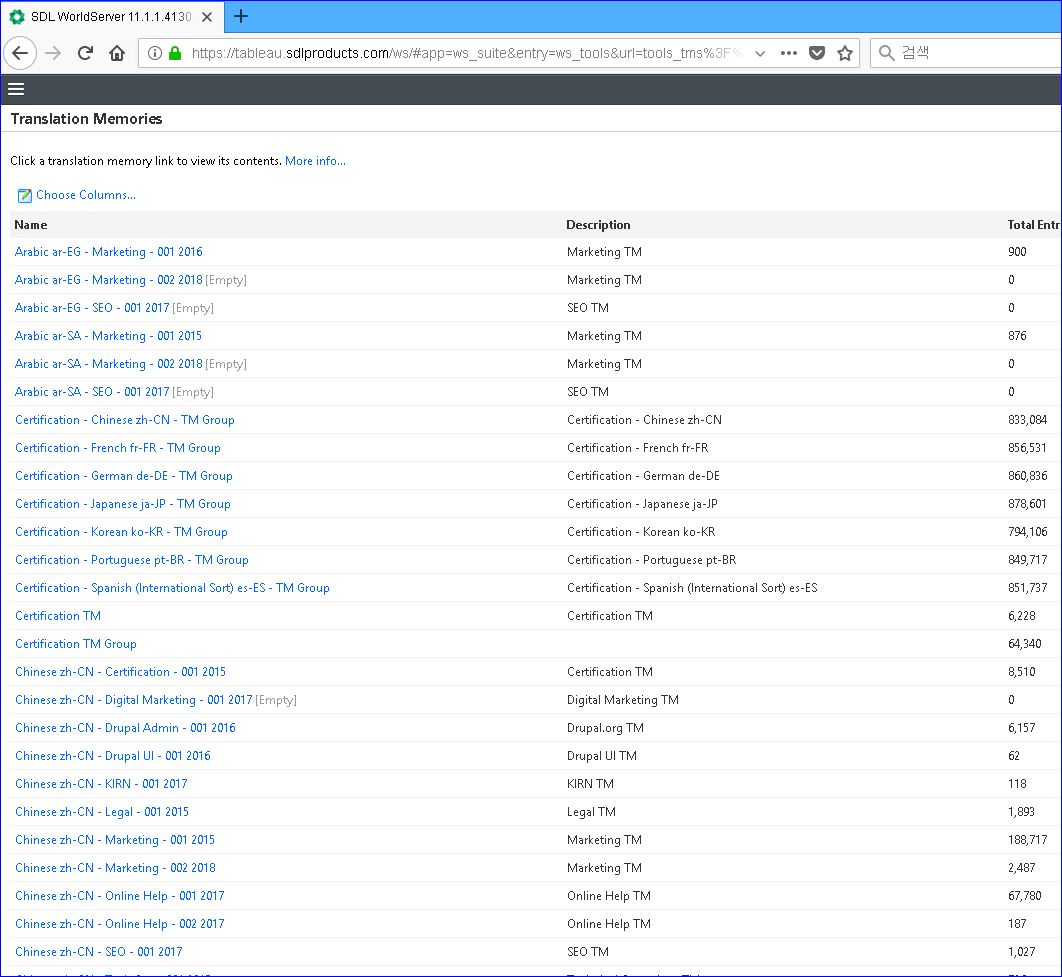Open the hamburger navigation menu
This screenshot has width=1062, height=977.
pyautogui.click(x=16, y=89)
